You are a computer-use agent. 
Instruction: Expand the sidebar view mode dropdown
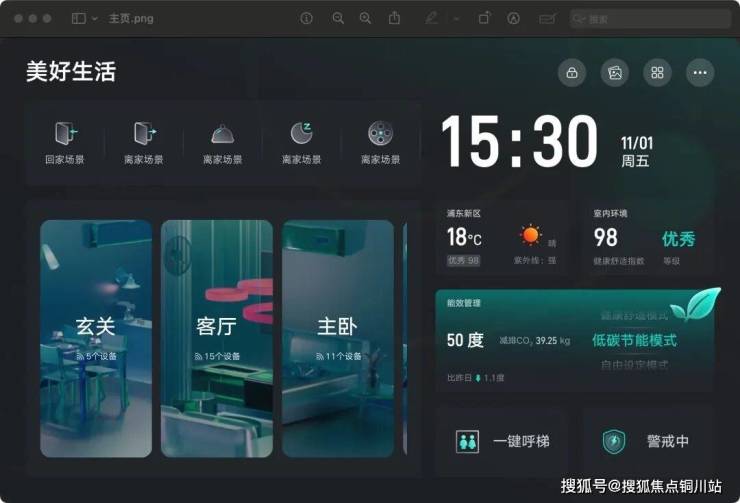pos(85,18)
